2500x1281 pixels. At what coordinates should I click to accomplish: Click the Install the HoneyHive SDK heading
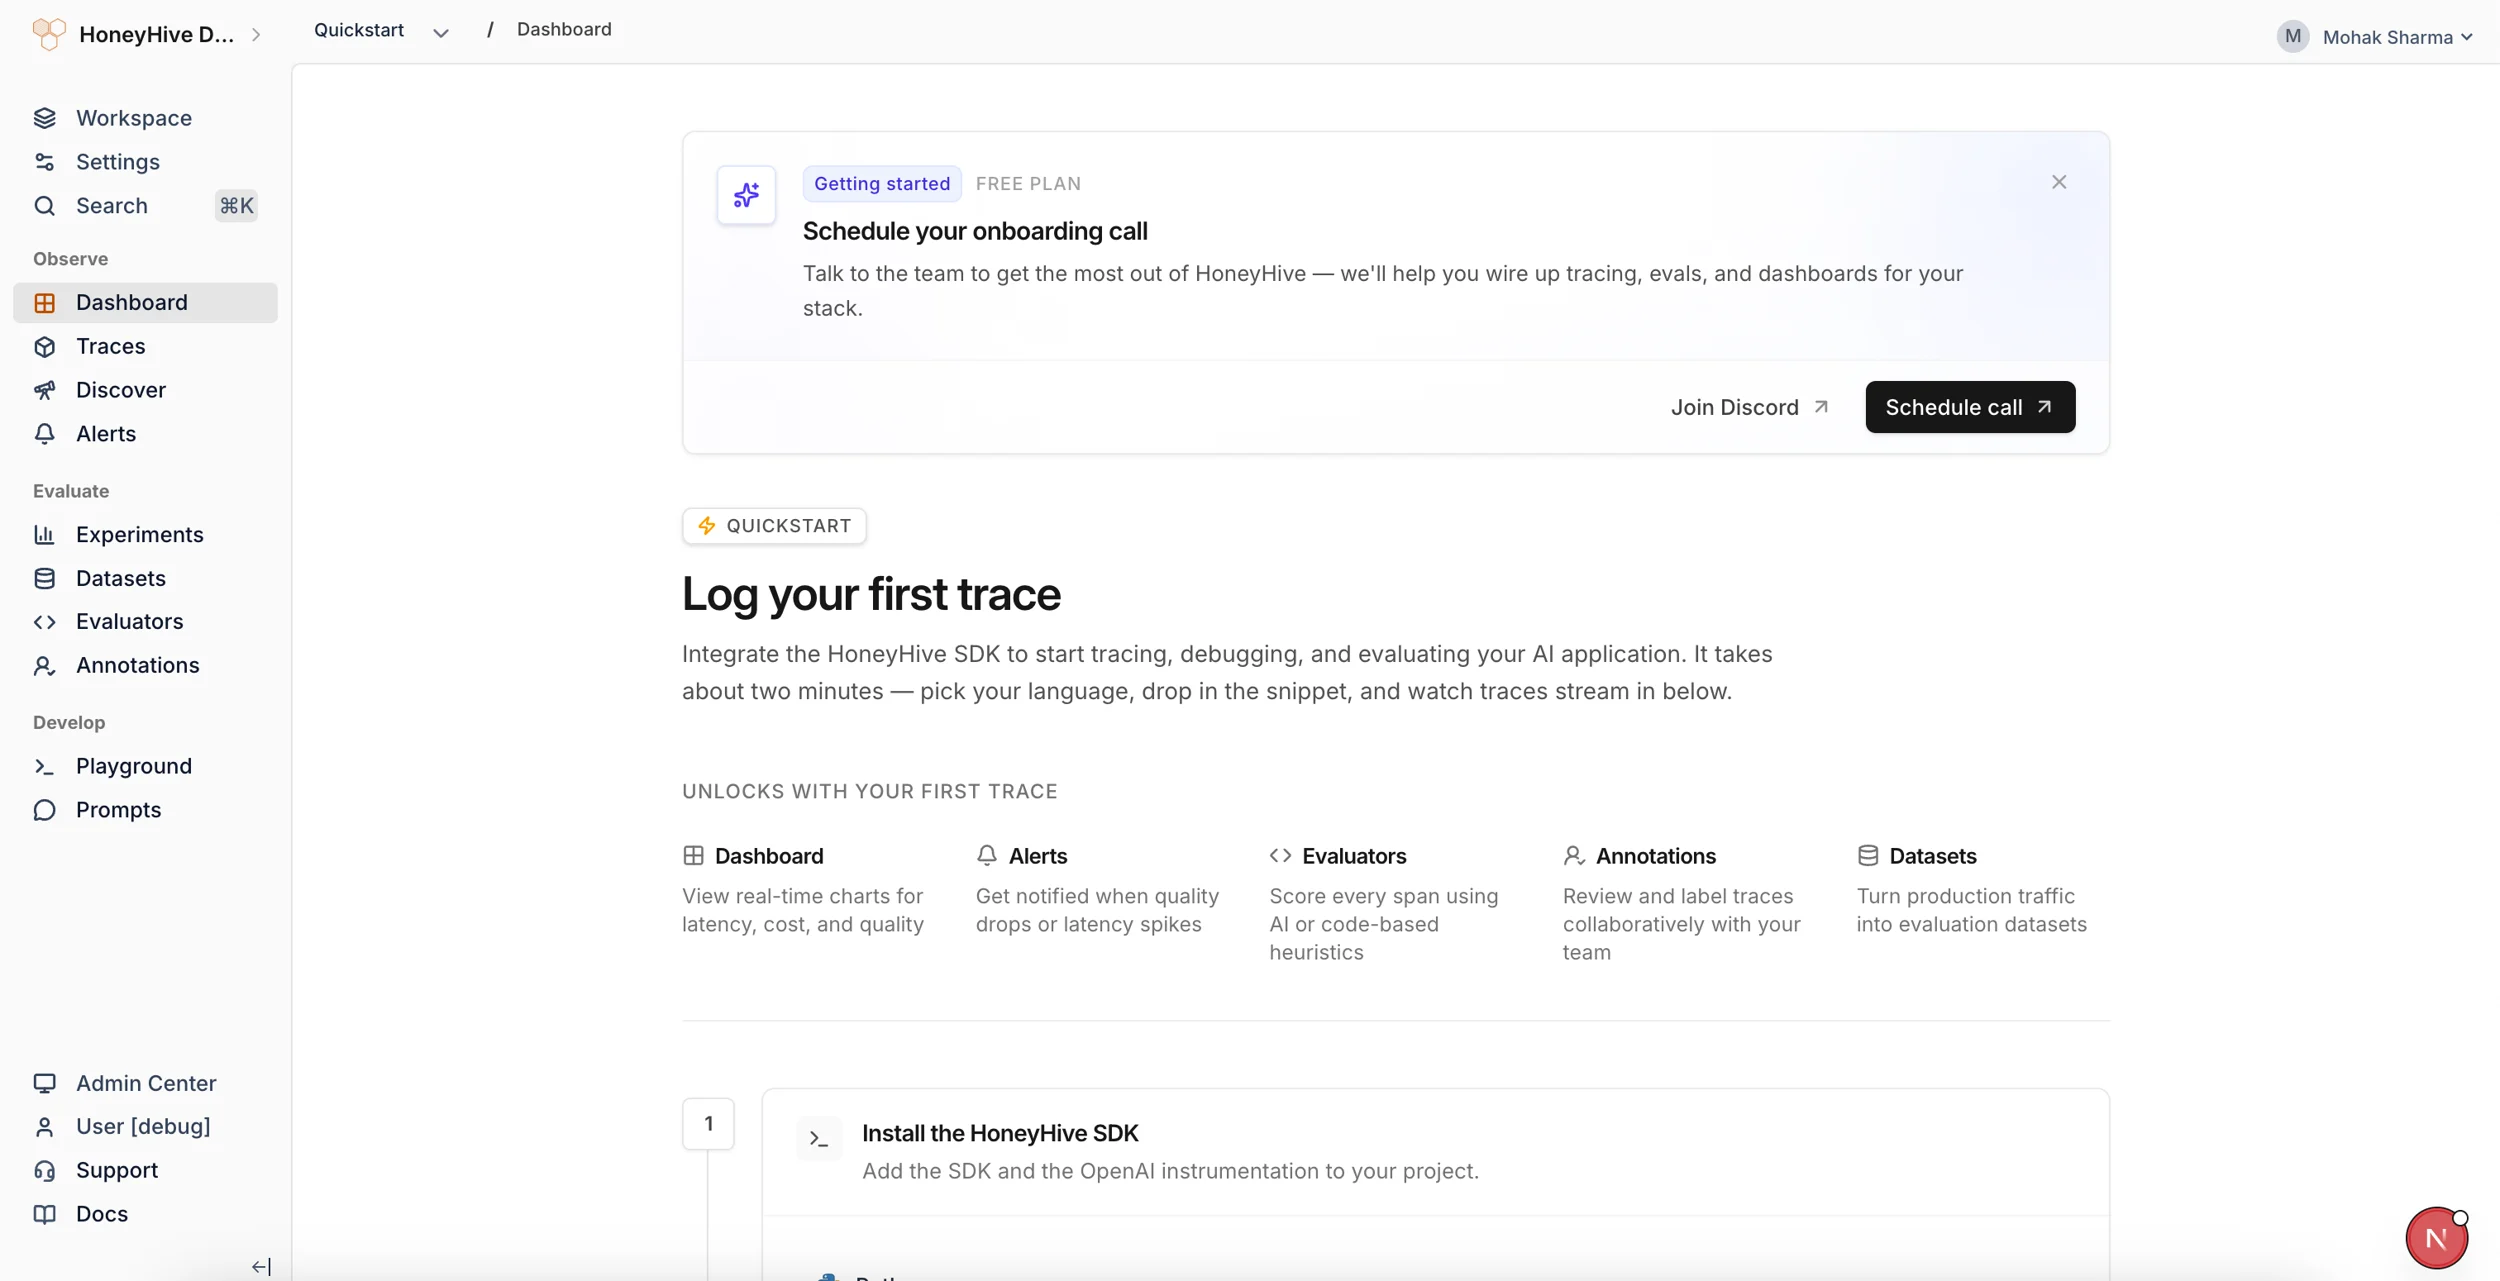[x=1000, y=1133]
